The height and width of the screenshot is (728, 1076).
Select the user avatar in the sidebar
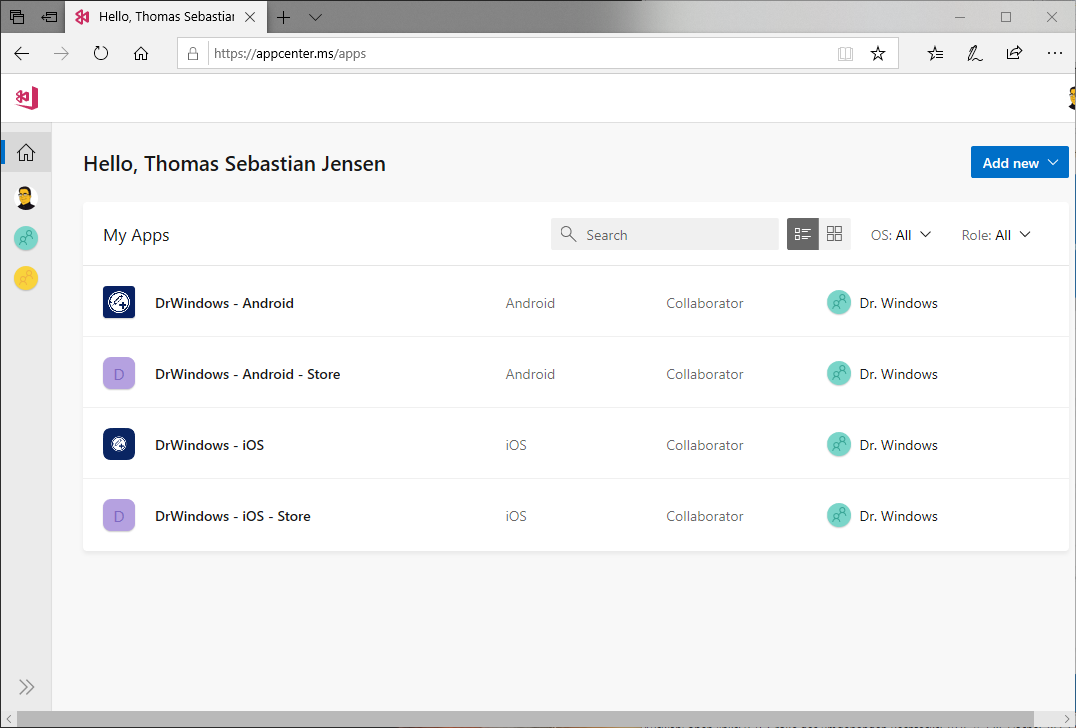click(26, 197)
